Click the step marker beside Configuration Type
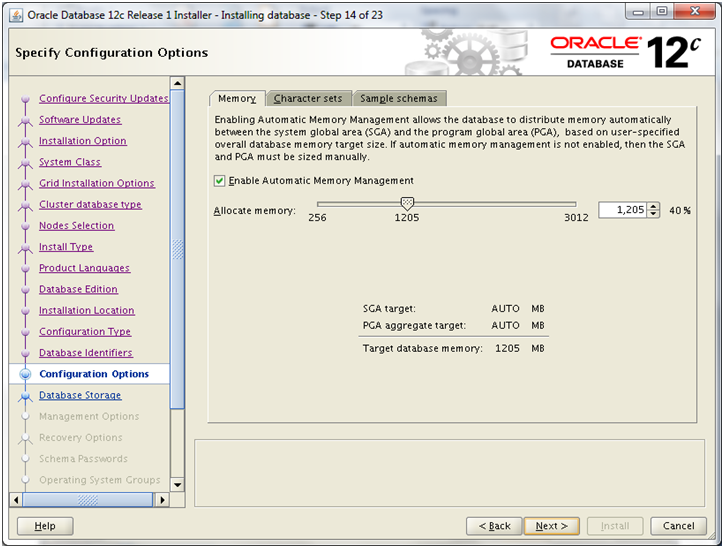 click(x=25, y=332)
